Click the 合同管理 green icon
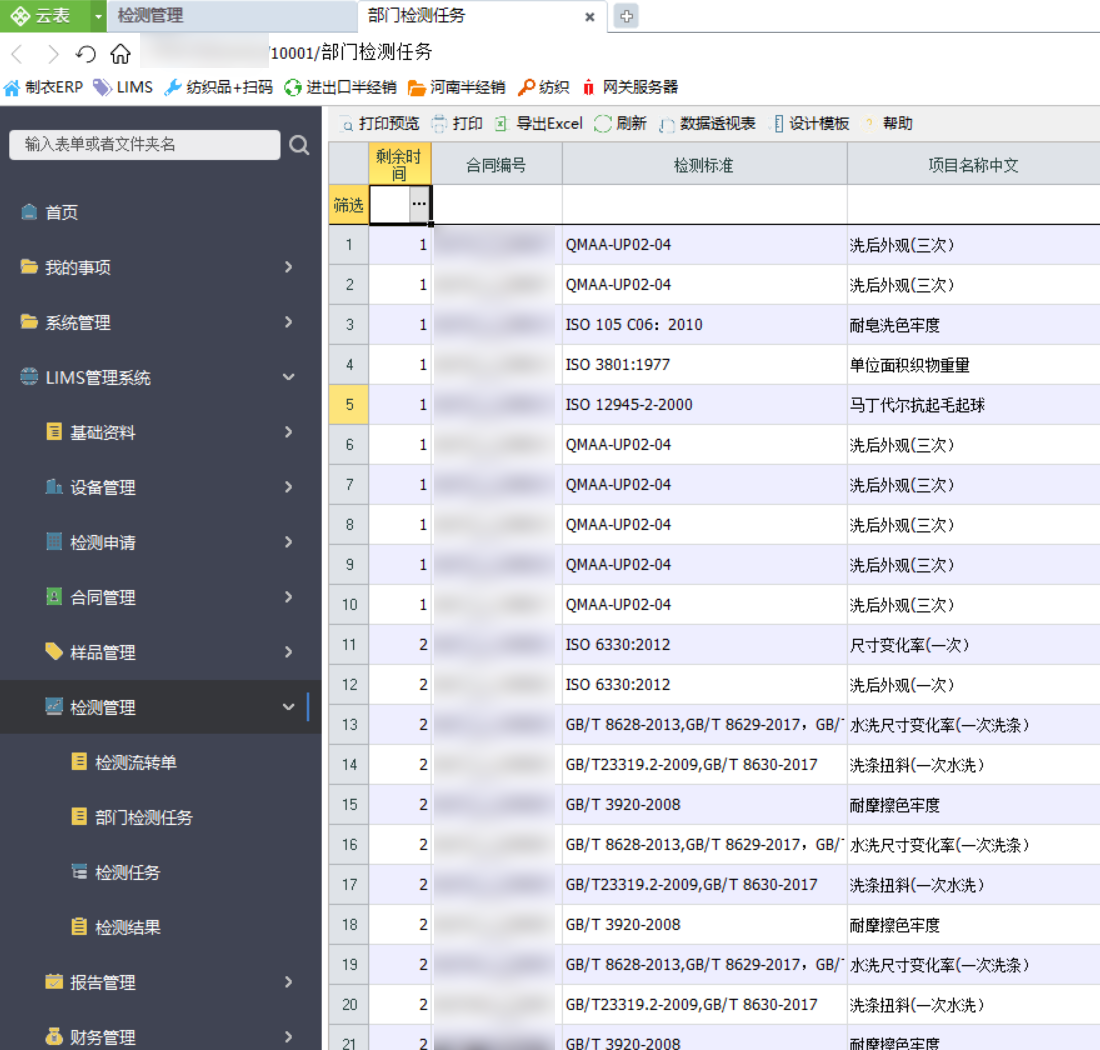 click(53, 596)
